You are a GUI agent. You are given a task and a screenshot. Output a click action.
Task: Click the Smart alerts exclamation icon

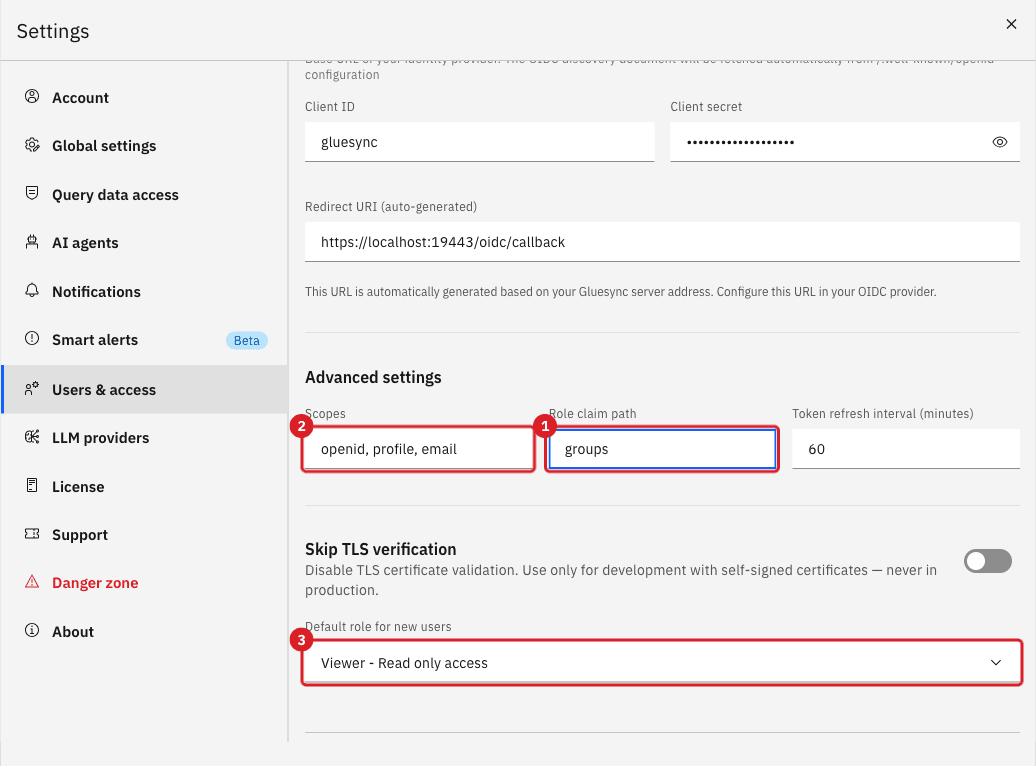[32, 338]
